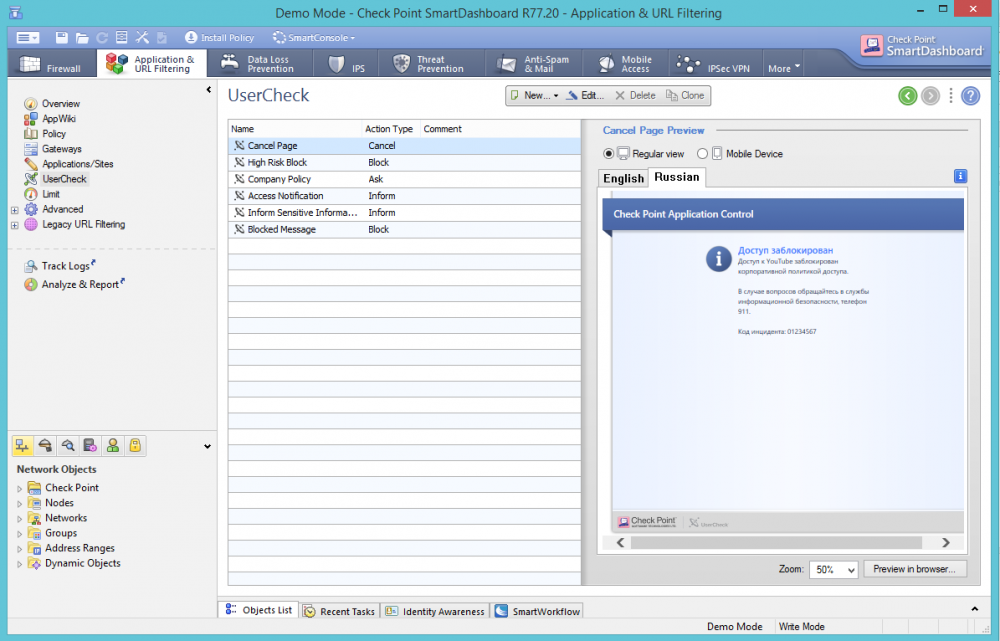
Task: Click Install Policy
Action: (219, 38)
